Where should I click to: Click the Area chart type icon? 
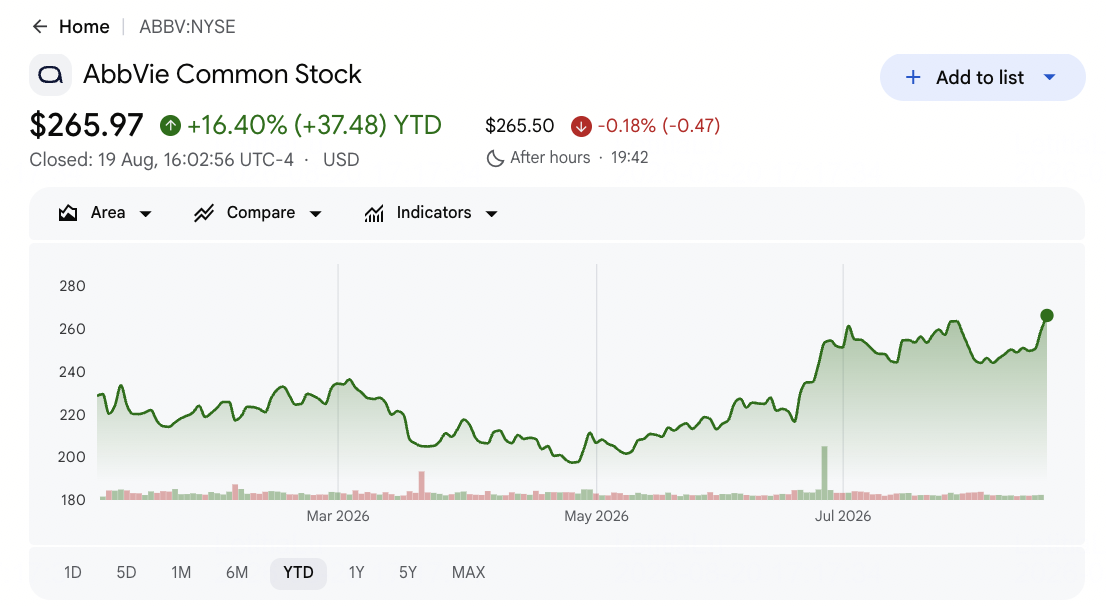click(x=68, y=213)
